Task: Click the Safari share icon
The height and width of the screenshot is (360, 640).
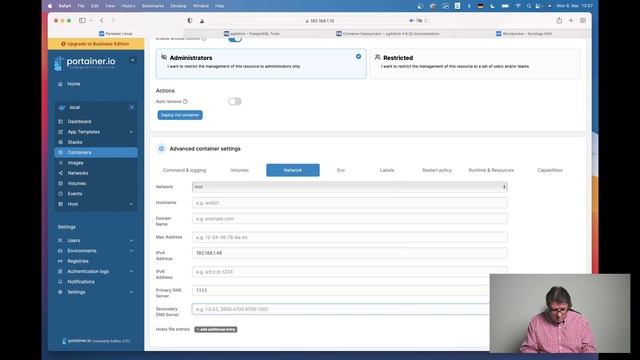Action: coord(559,20)
